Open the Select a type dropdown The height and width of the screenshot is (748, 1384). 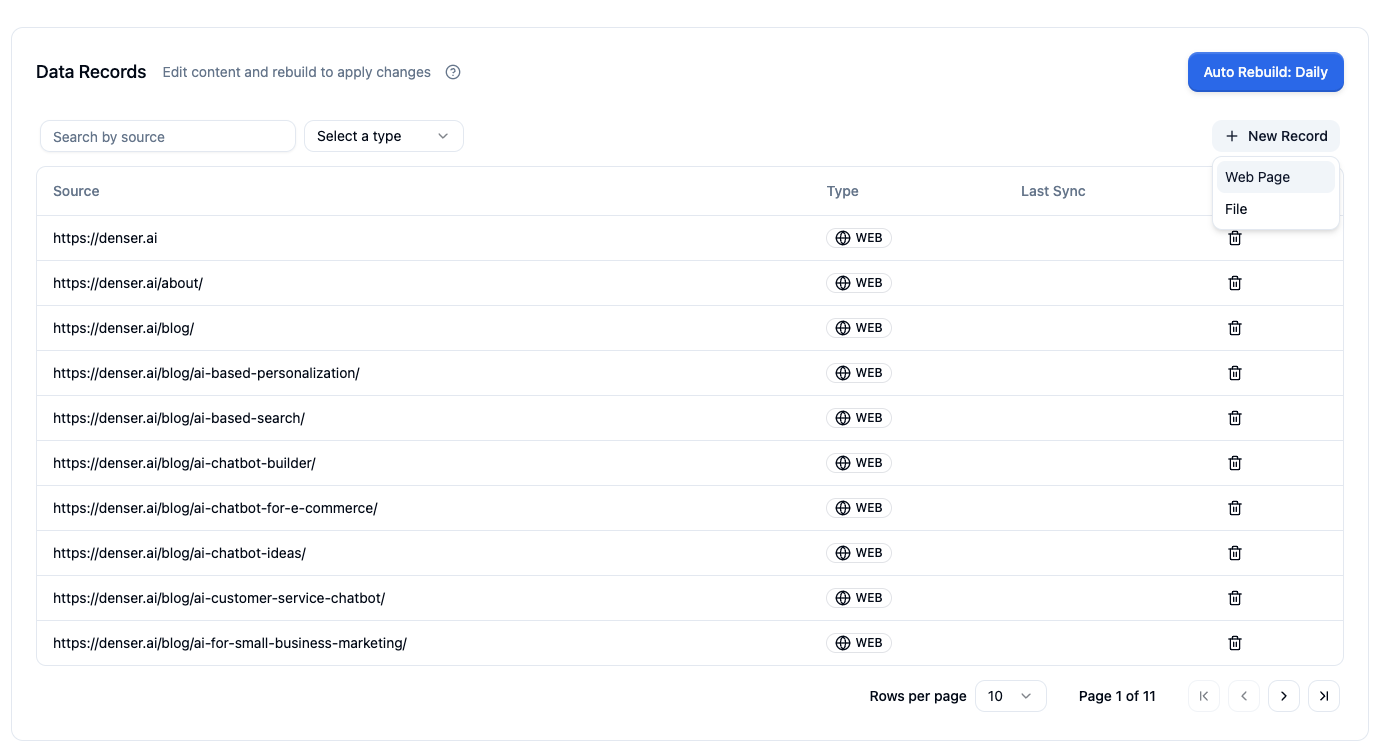tap(384, 136)
